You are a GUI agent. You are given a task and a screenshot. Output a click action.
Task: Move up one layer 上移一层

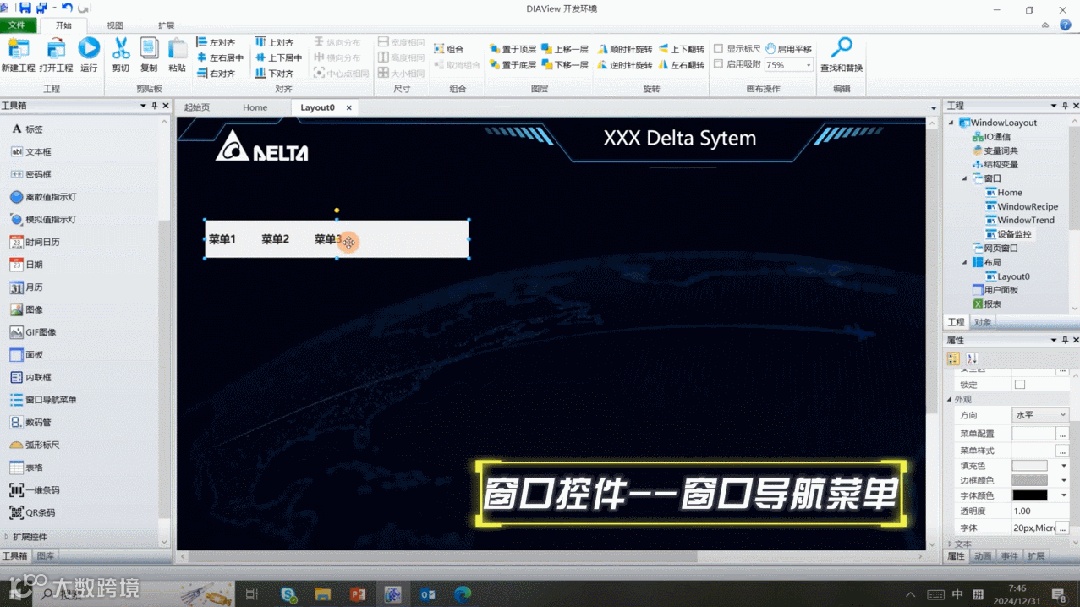tap(565, 49)
